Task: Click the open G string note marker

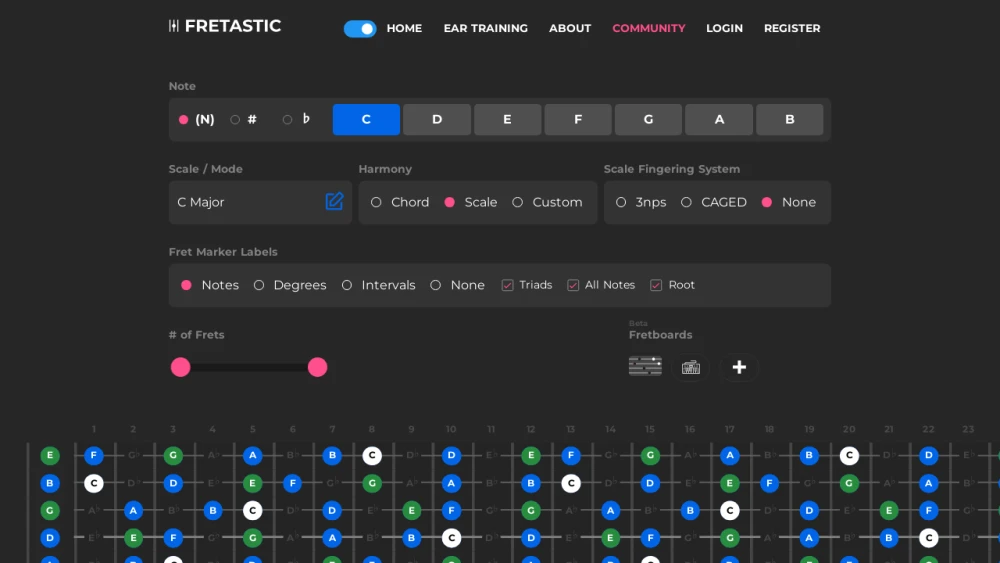Action: 50,510
